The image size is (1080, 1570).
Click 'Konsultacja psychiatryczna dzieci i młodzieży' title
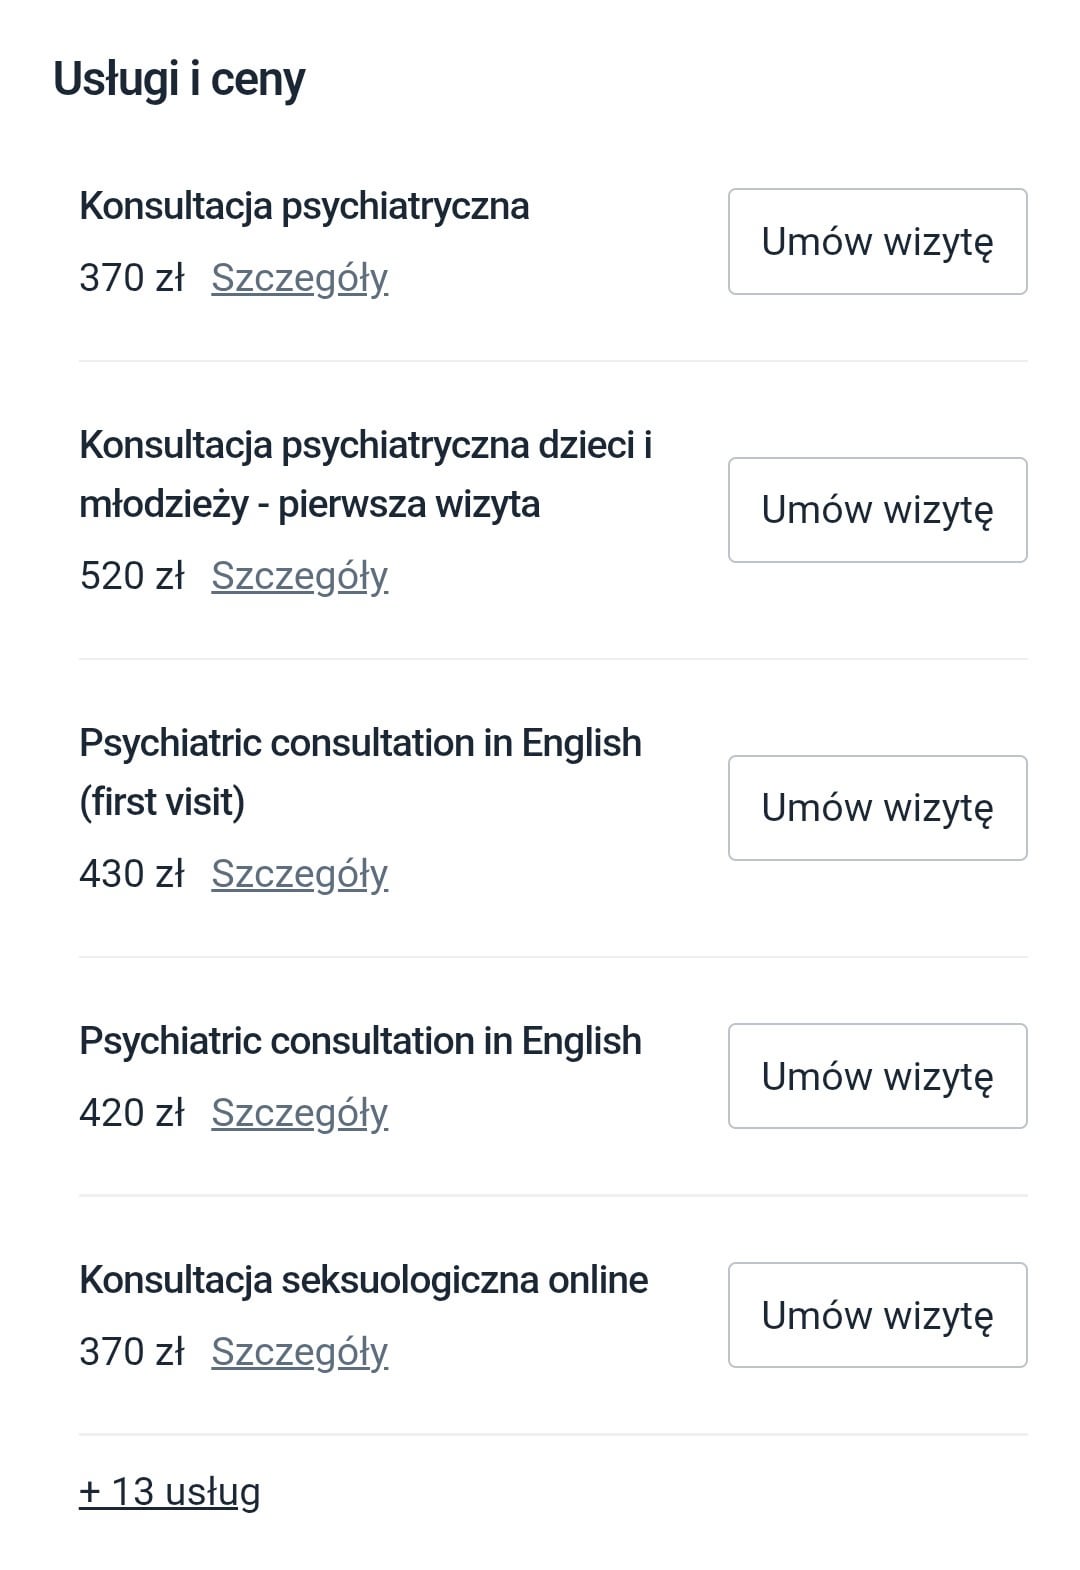click(365, 474)
